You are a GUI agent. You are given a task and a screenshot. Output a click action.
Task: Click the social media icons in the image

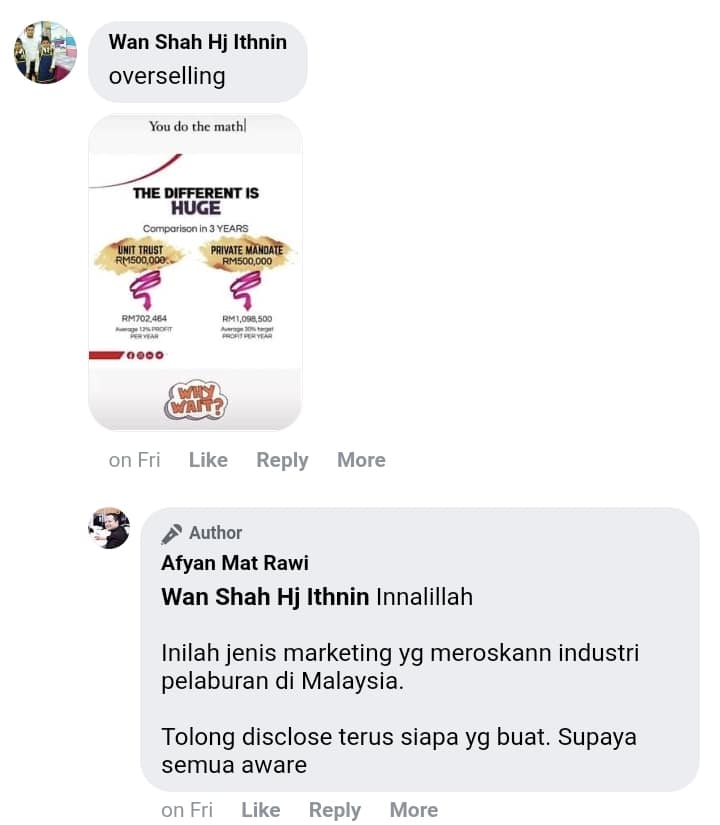click(x=145, y=355)
